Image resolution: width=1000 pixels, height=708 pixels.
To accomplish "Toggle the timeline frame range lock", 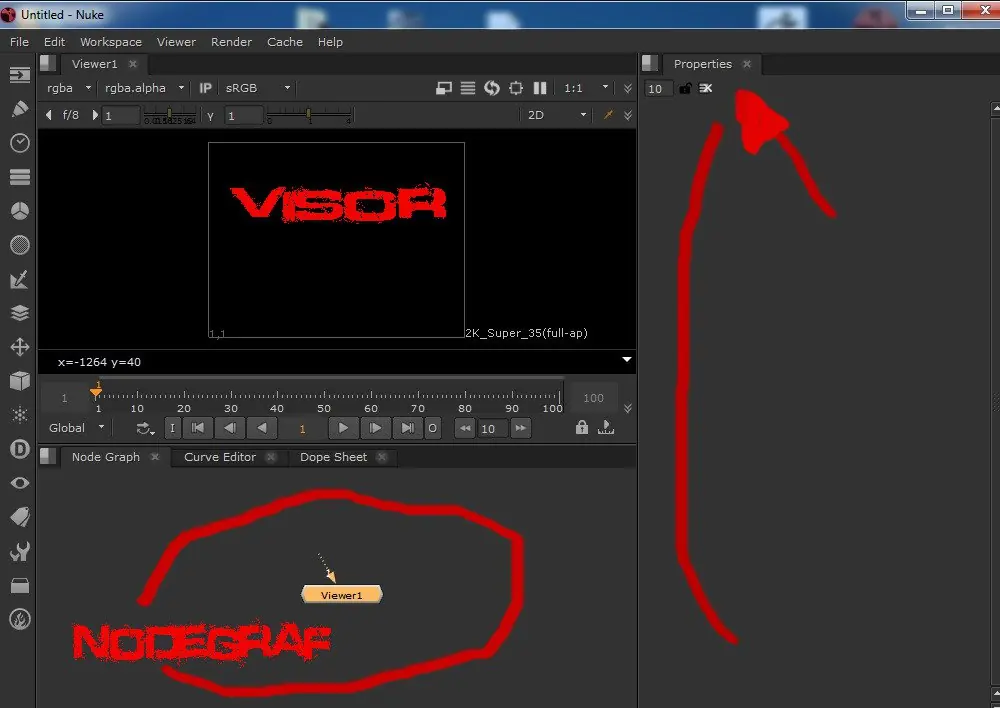I will point(582,427).
